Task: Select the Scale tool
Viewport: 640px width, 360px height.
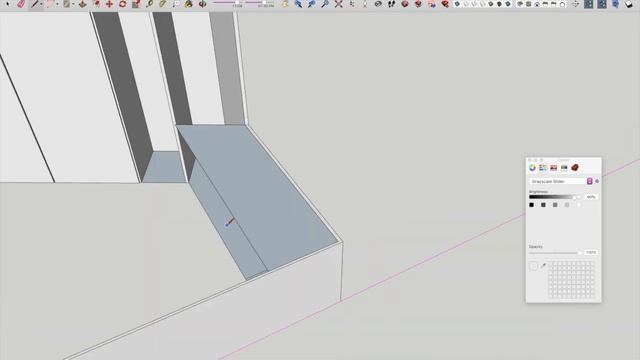Action: (x=136, y=4)
